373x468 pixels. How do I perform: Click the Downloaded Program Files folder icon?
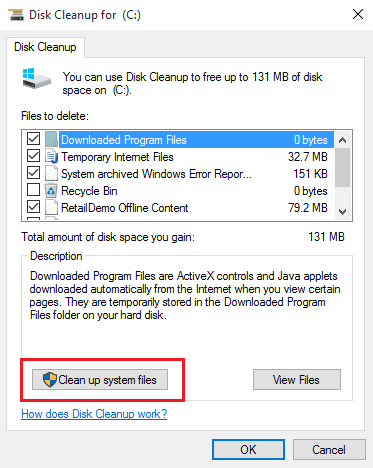coord(51,139)
